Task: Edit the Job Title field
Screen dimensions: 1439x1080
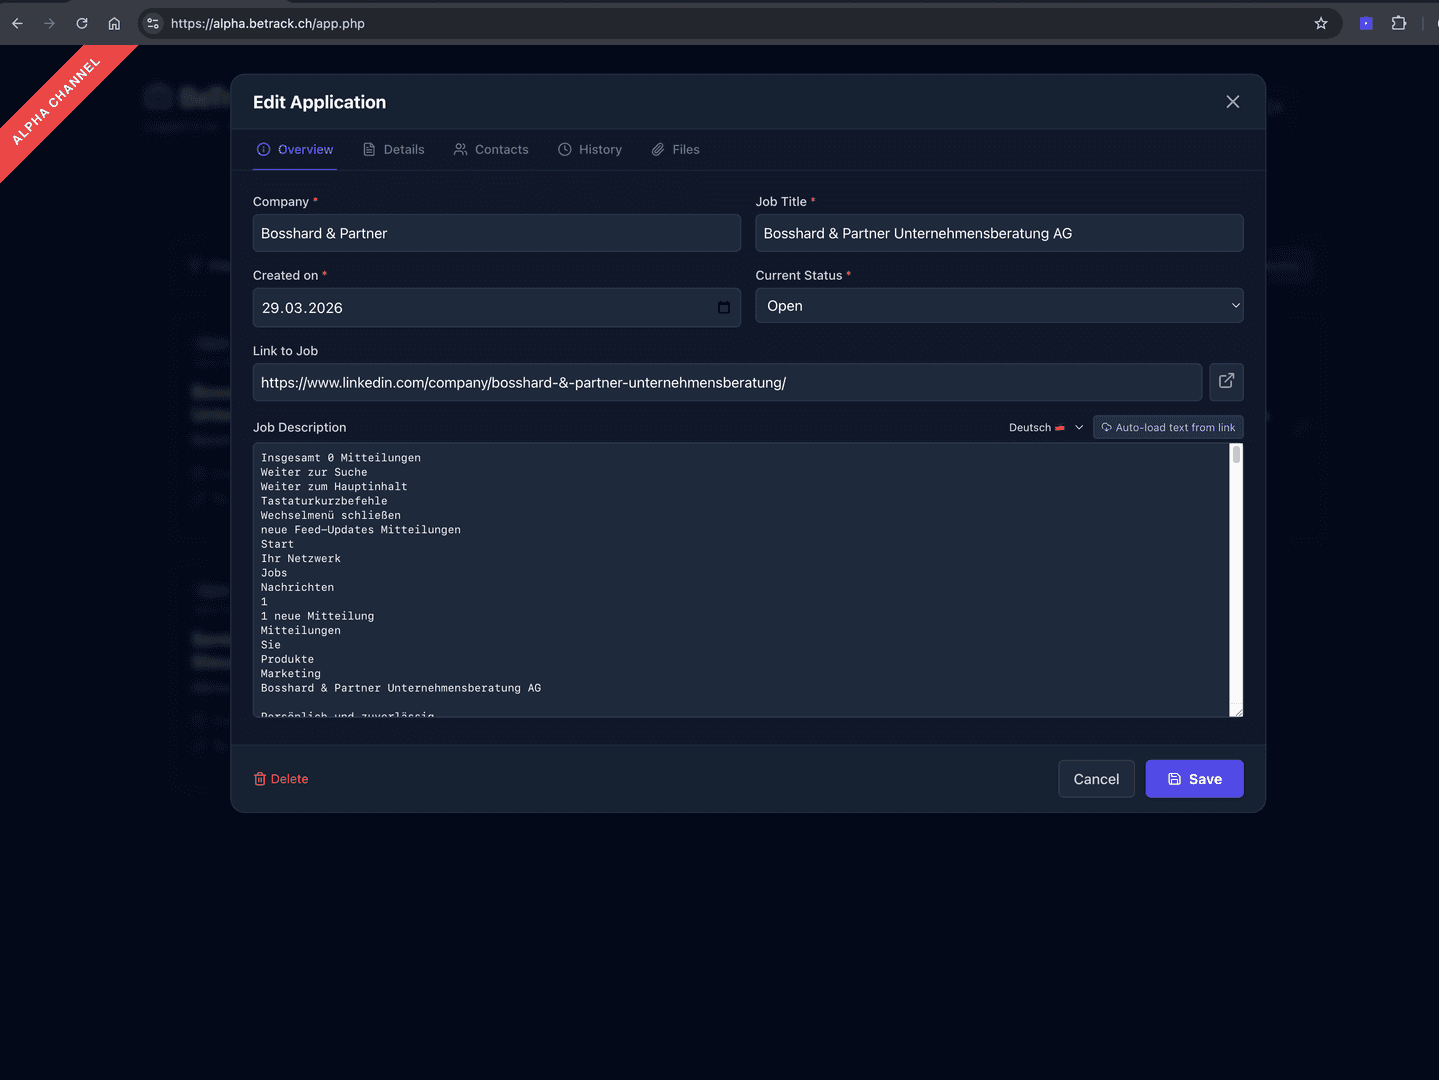Action: (x=999, y=233)
